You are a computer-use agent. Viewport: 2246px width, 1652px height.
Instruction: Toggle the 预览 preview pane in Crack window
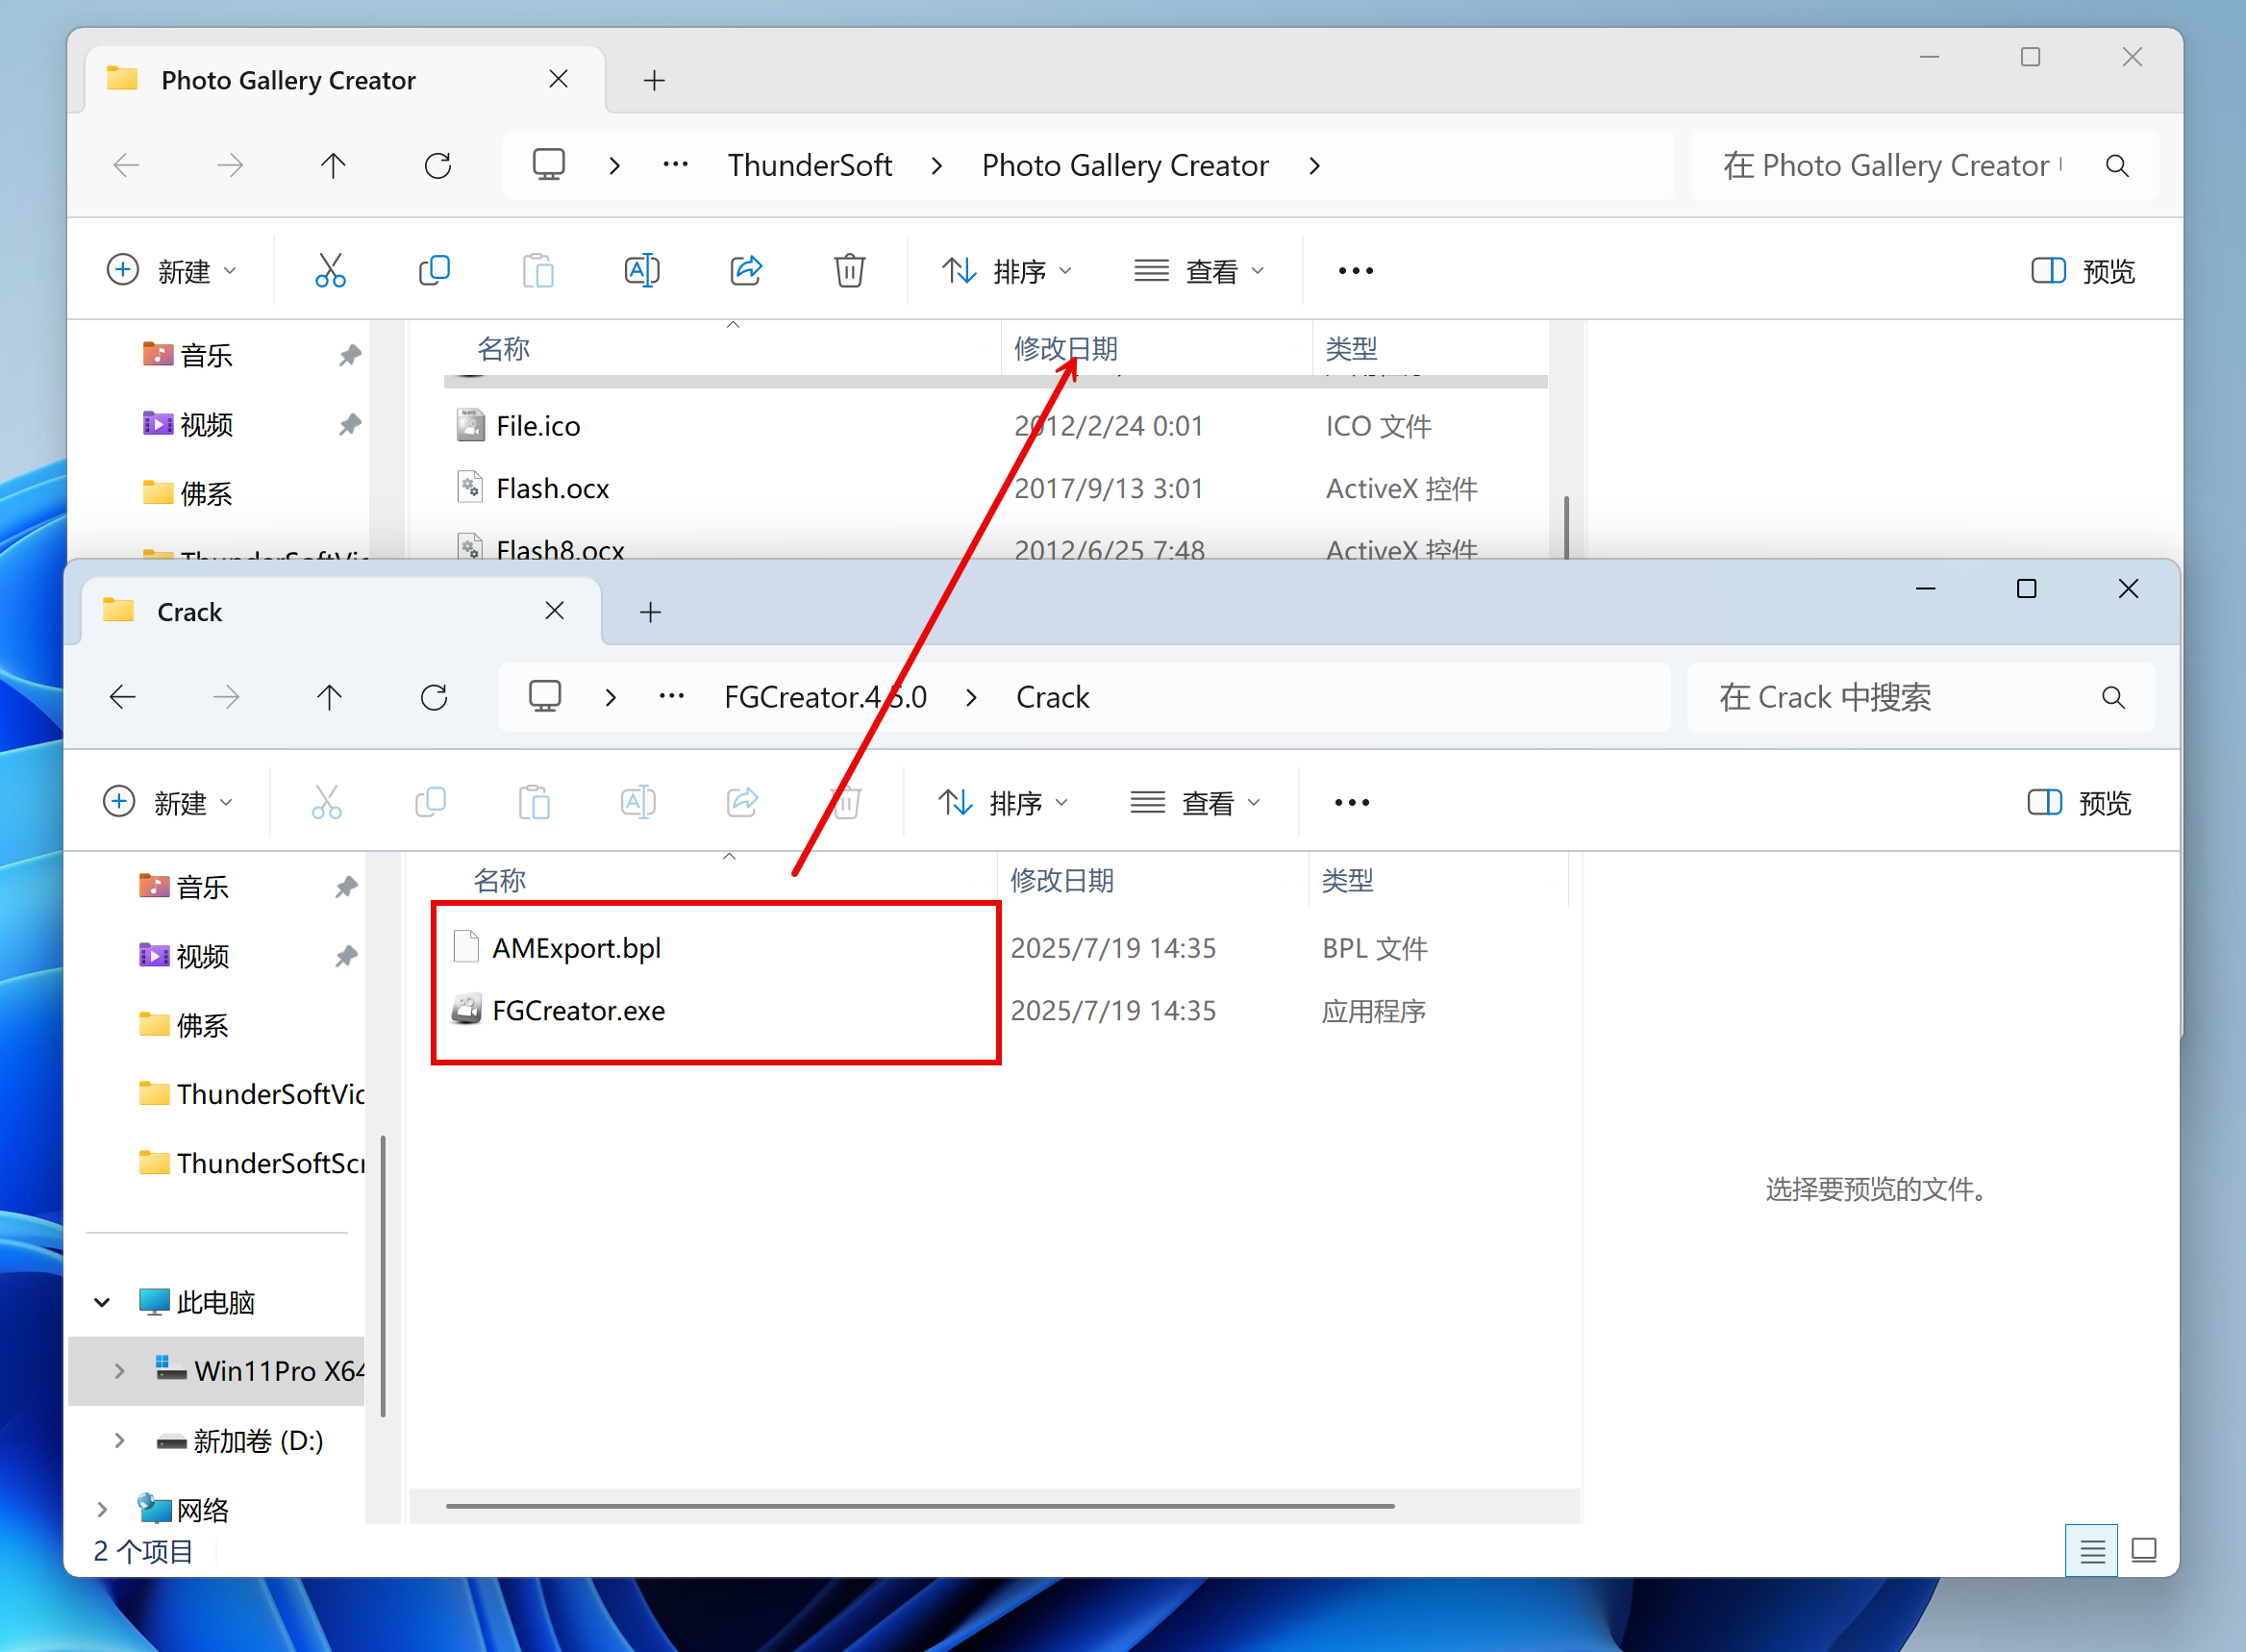[2079, 802]
